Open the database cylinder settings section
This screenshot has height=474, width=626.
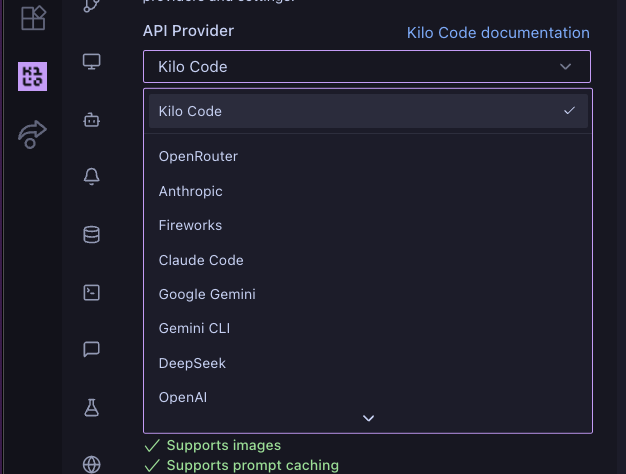(x=91, y=235)
